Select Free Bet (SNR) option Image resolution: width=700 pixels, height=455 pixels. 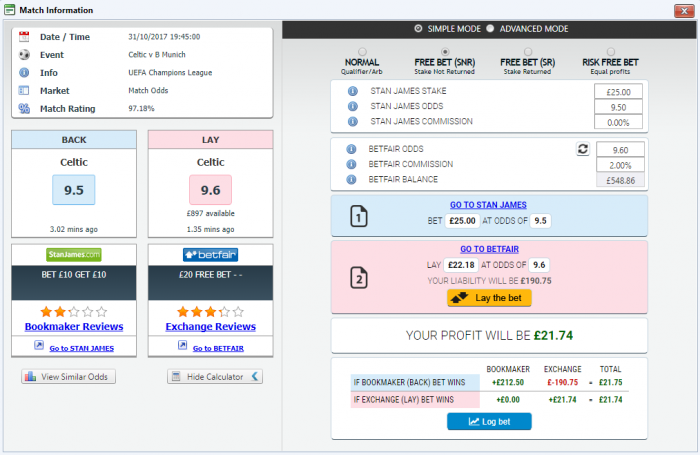(x=445, y=52)
